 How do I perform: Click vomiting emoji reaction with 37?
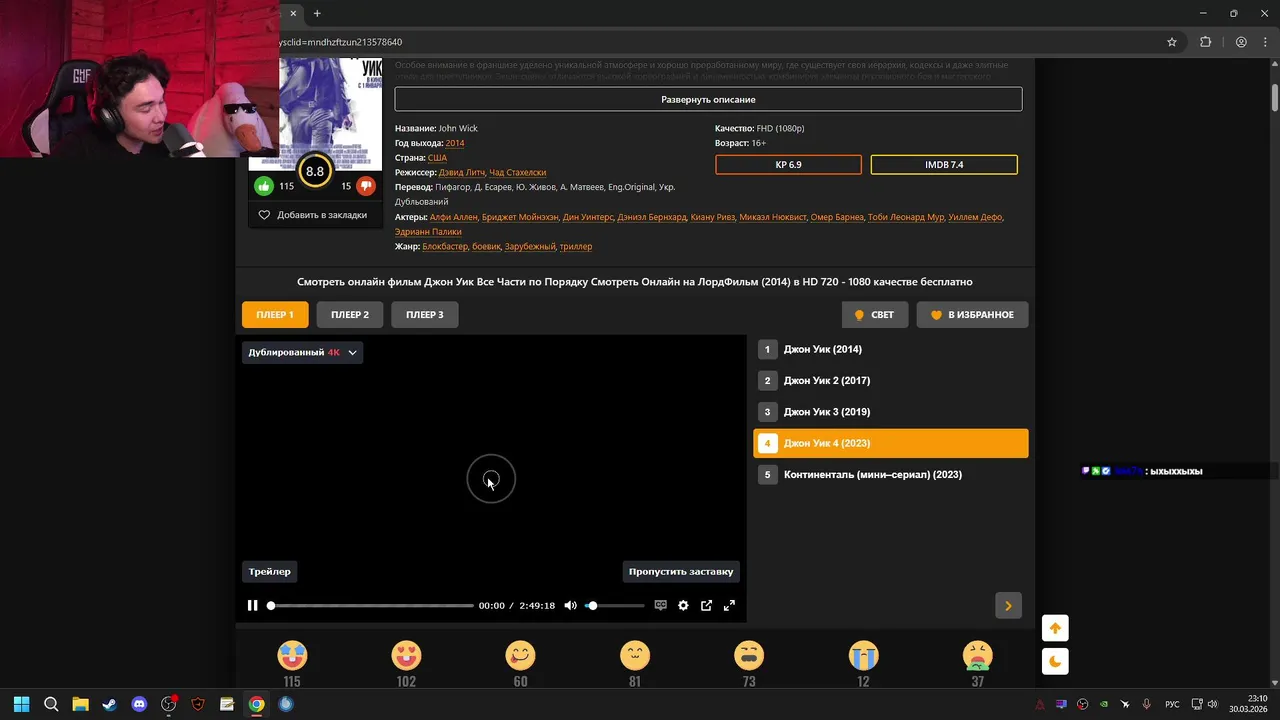(x=977, y=655)
